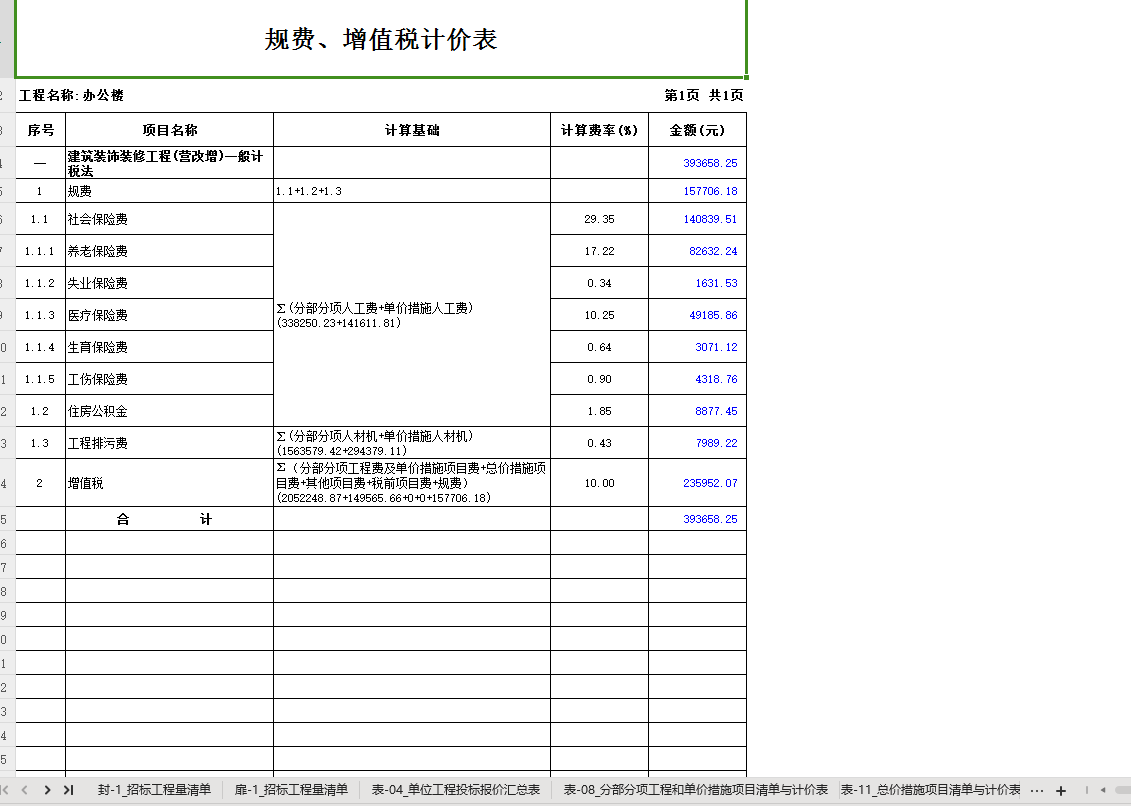Select the 建筑装饰装修工程(营改增)一般计税法 cell
This screenshot has height=806, width=1131.
pyautogui.click(x=170, y=163)
